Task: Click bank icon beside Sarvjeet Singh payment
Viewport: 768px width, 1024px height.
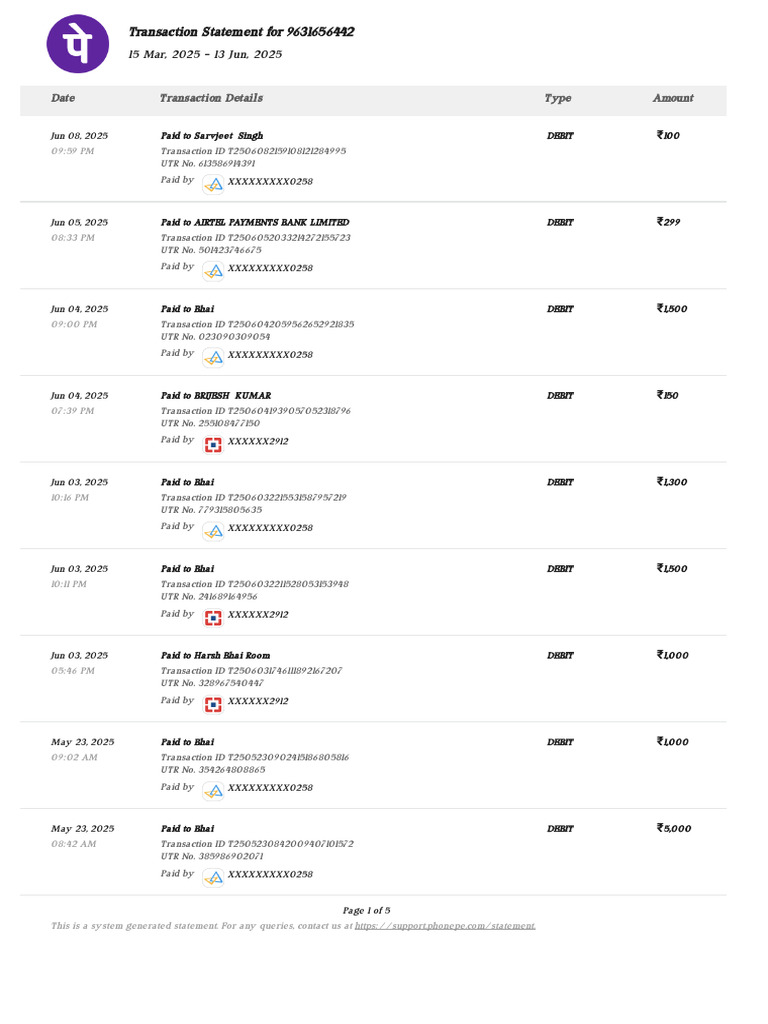Action: tap(213, 183)
